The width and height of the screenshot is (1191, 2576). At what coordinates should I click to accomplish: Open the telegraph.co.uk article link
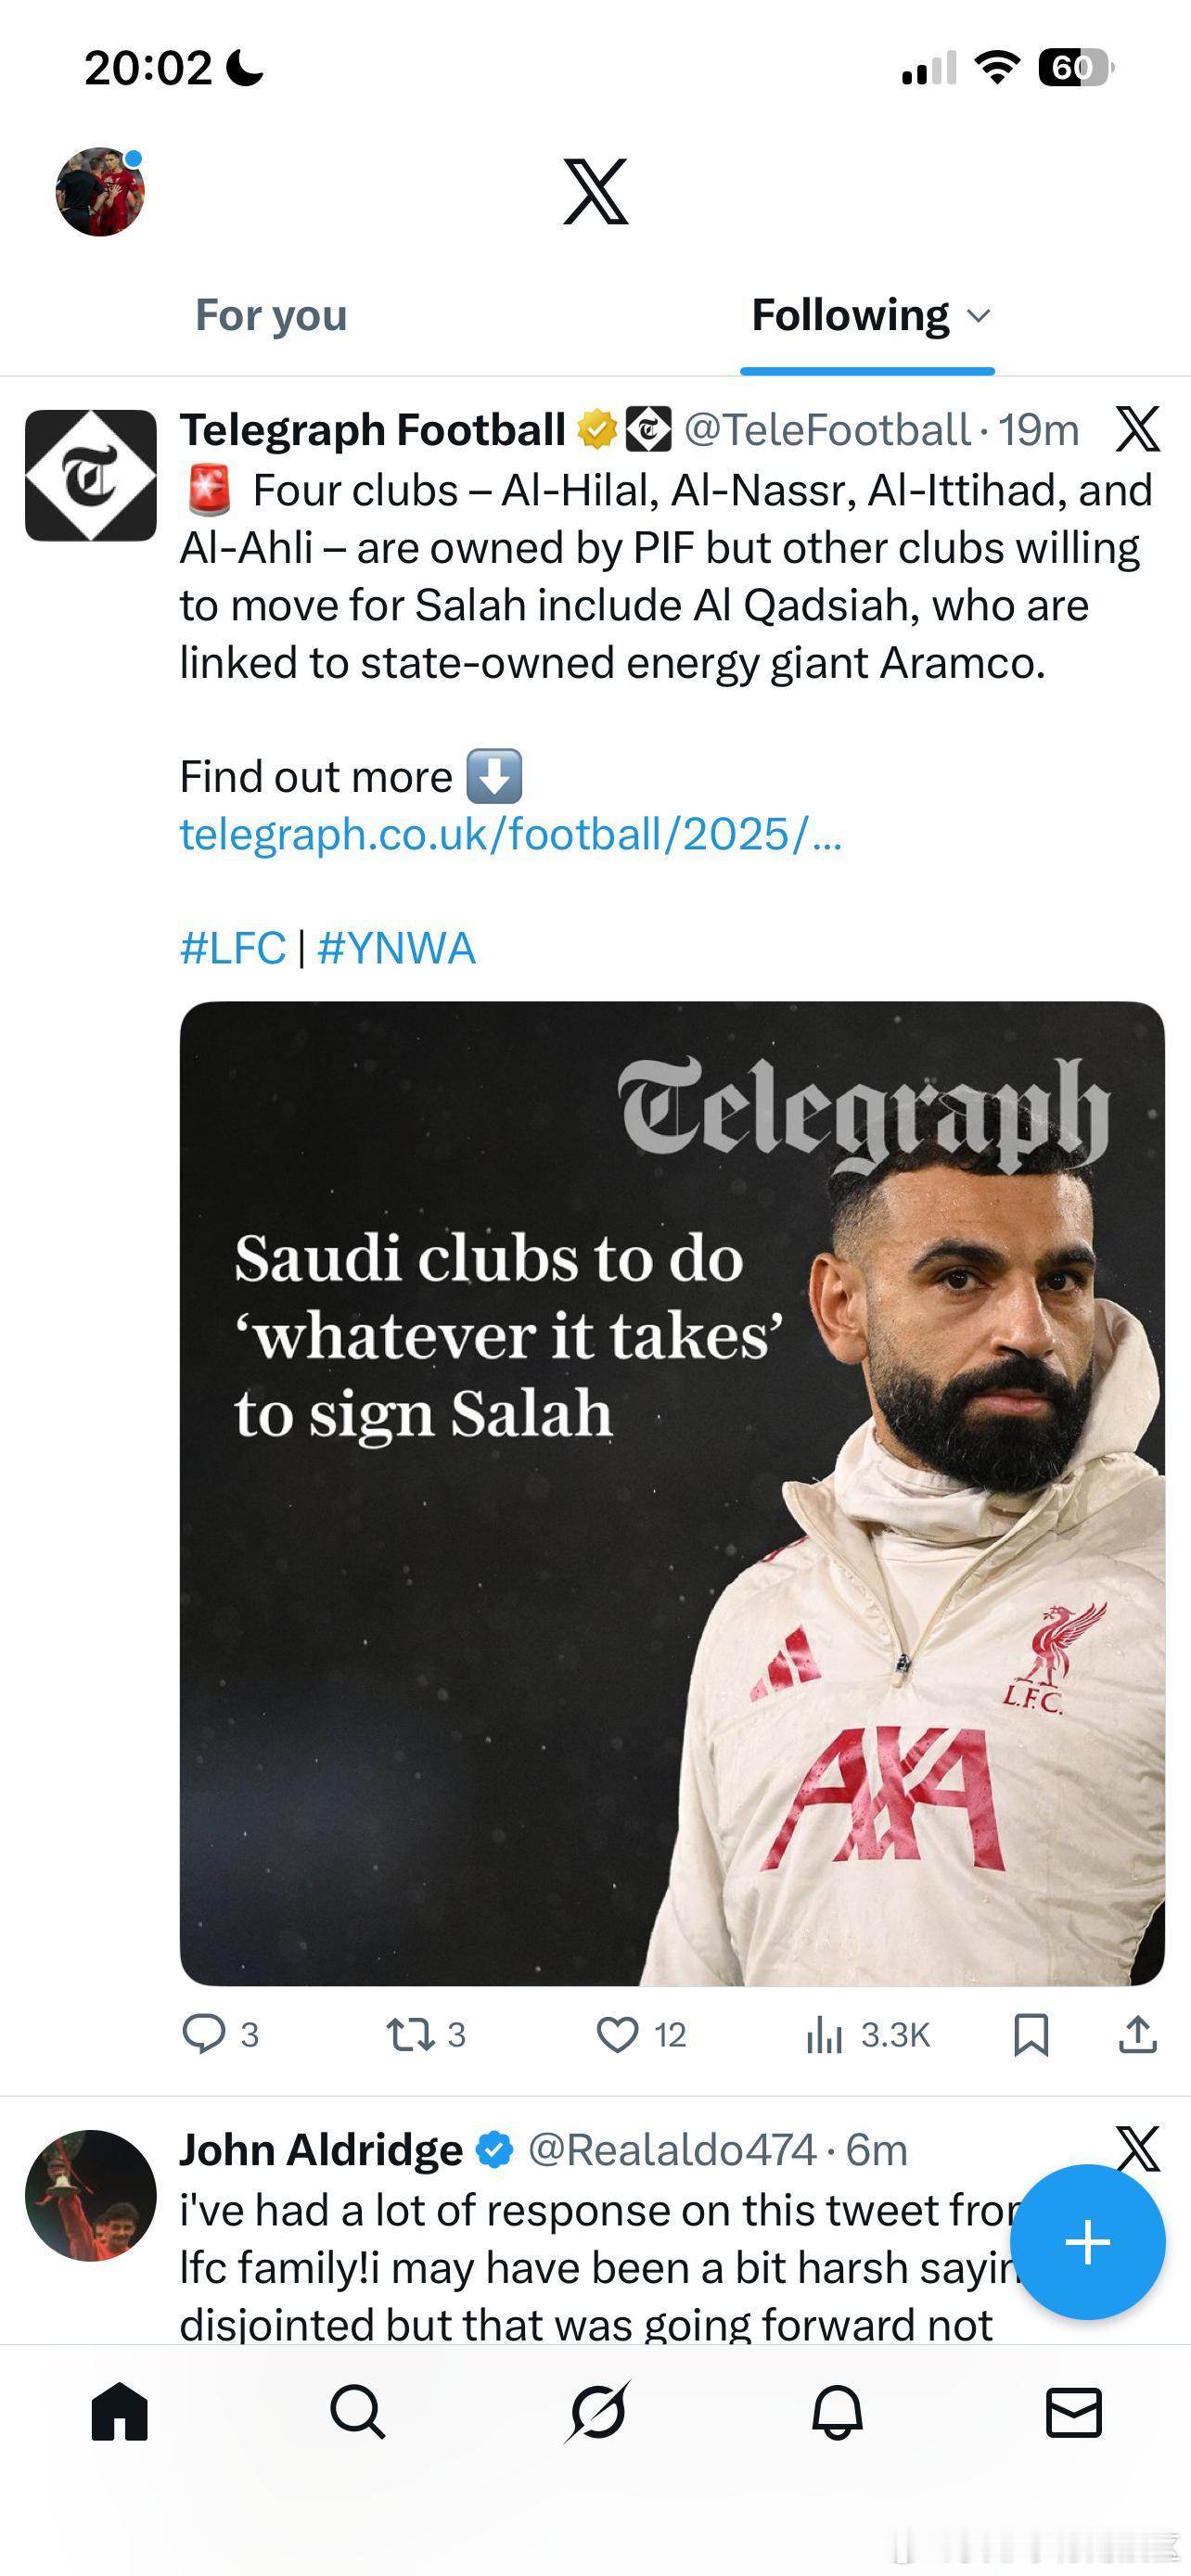[510, 834]
